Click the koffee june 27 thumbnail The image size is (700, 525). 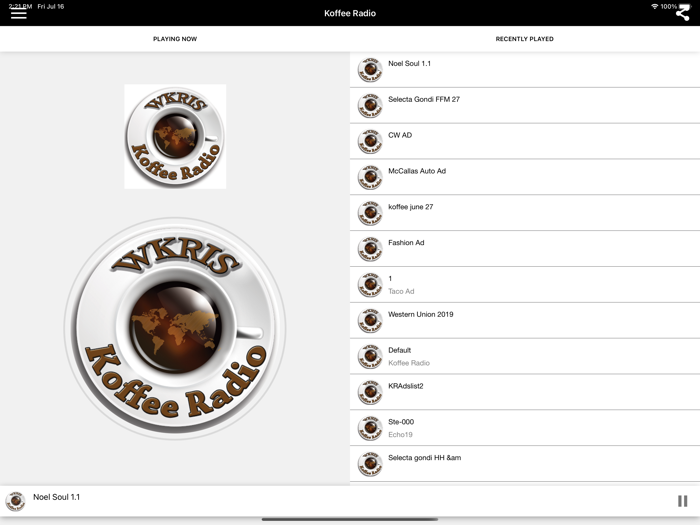370,213
